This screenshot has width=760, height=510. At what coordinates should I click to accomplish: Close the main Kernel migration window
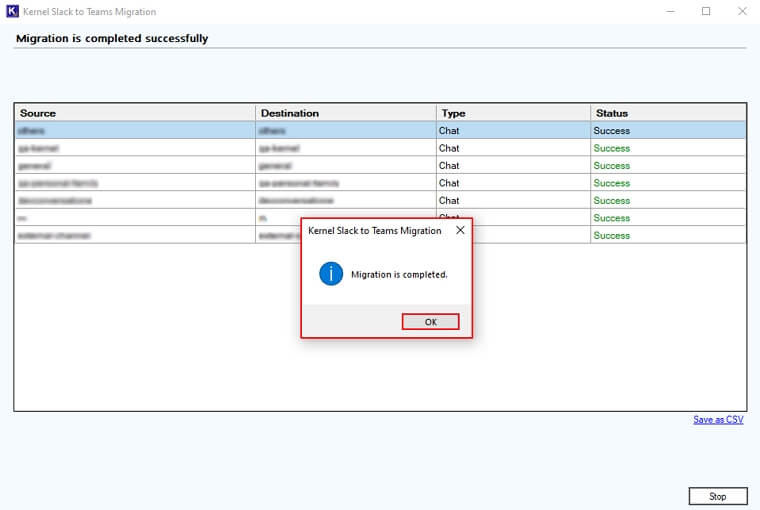point(742,11)
